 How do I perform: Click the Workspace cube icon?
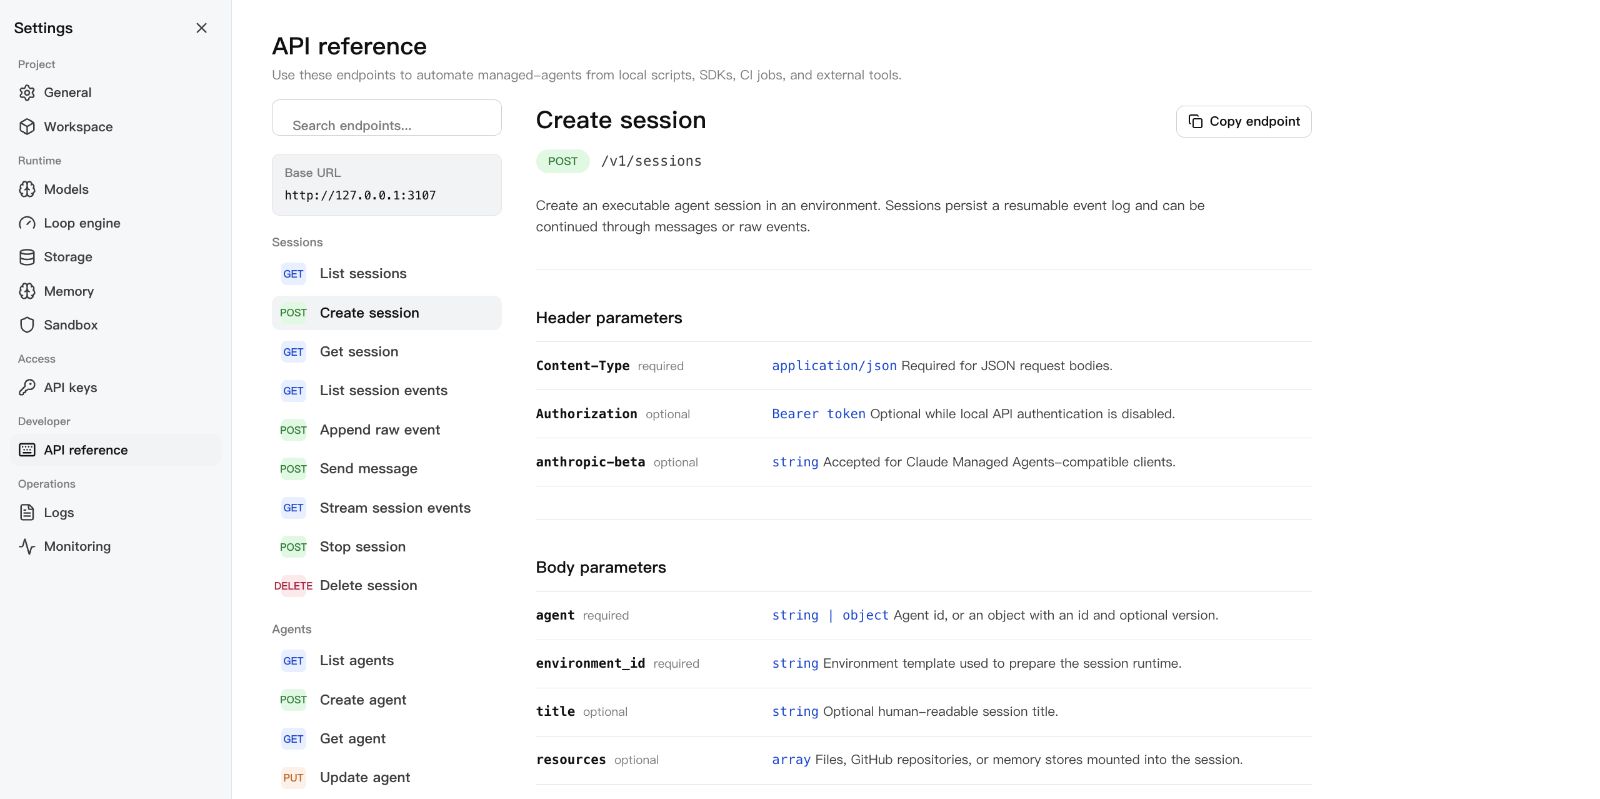[27, 127]
